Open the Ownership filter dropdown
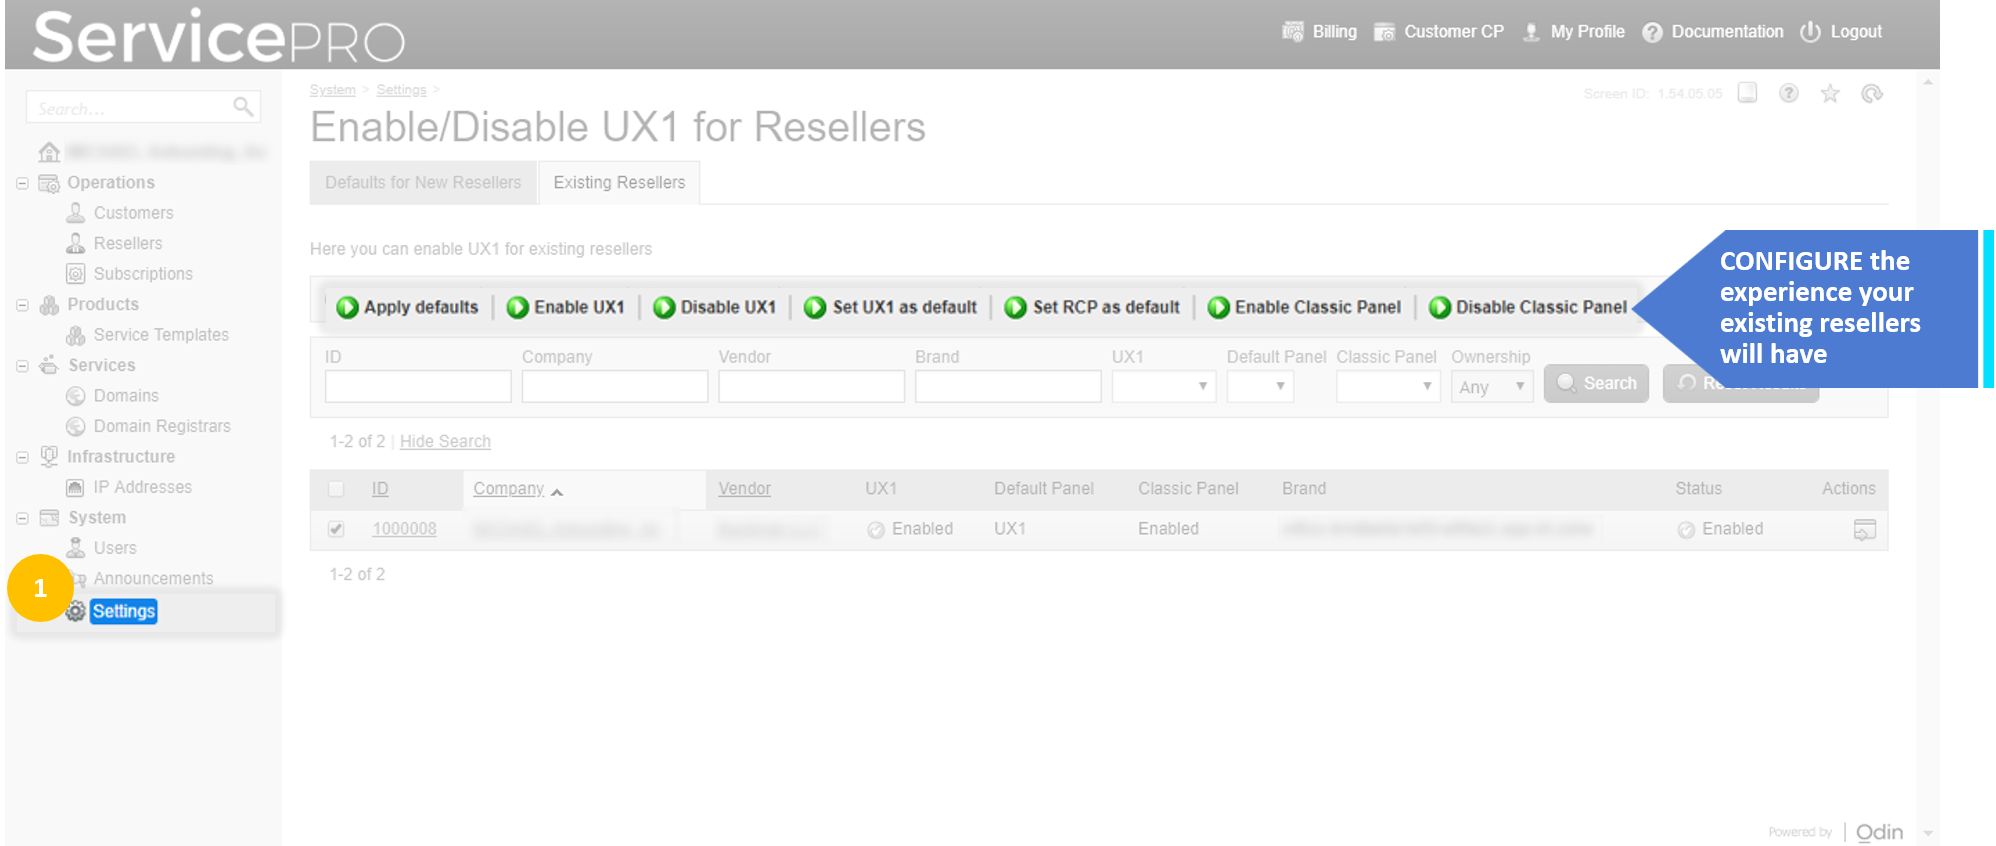Image resolution: width=1996 pixels, height=846 pixels. click(x=1491, y=387)
